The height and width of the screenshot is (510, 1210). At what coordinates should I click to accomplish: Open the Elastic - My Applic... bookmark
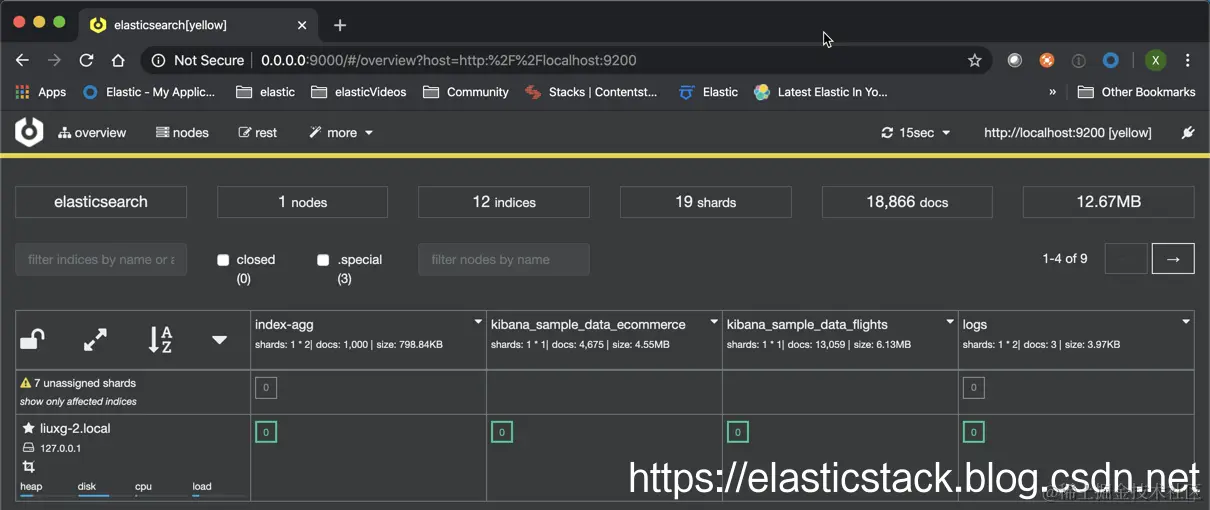[149, 92]
